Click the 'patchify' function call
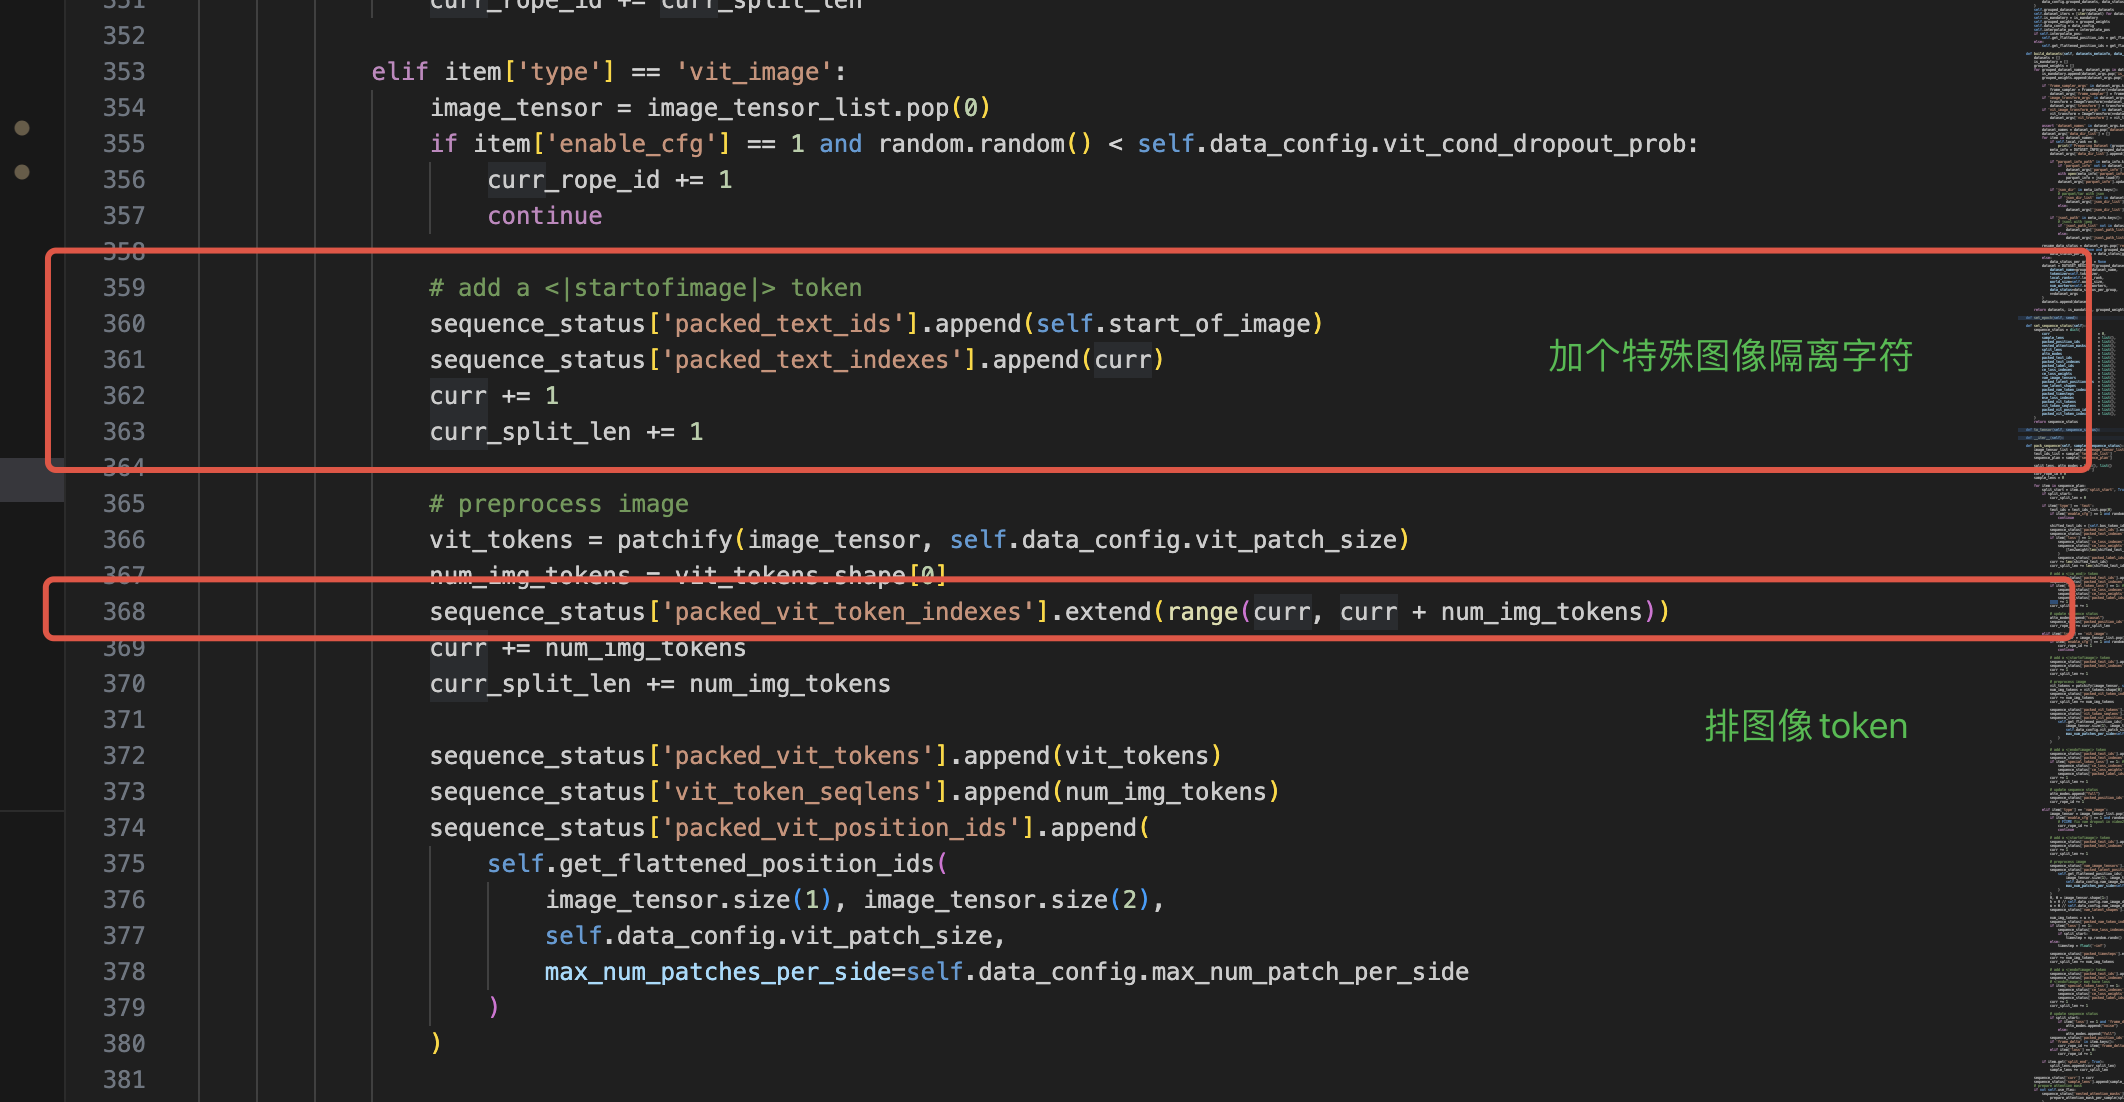Viewport: 2124px width, 1102px height. 674,540
